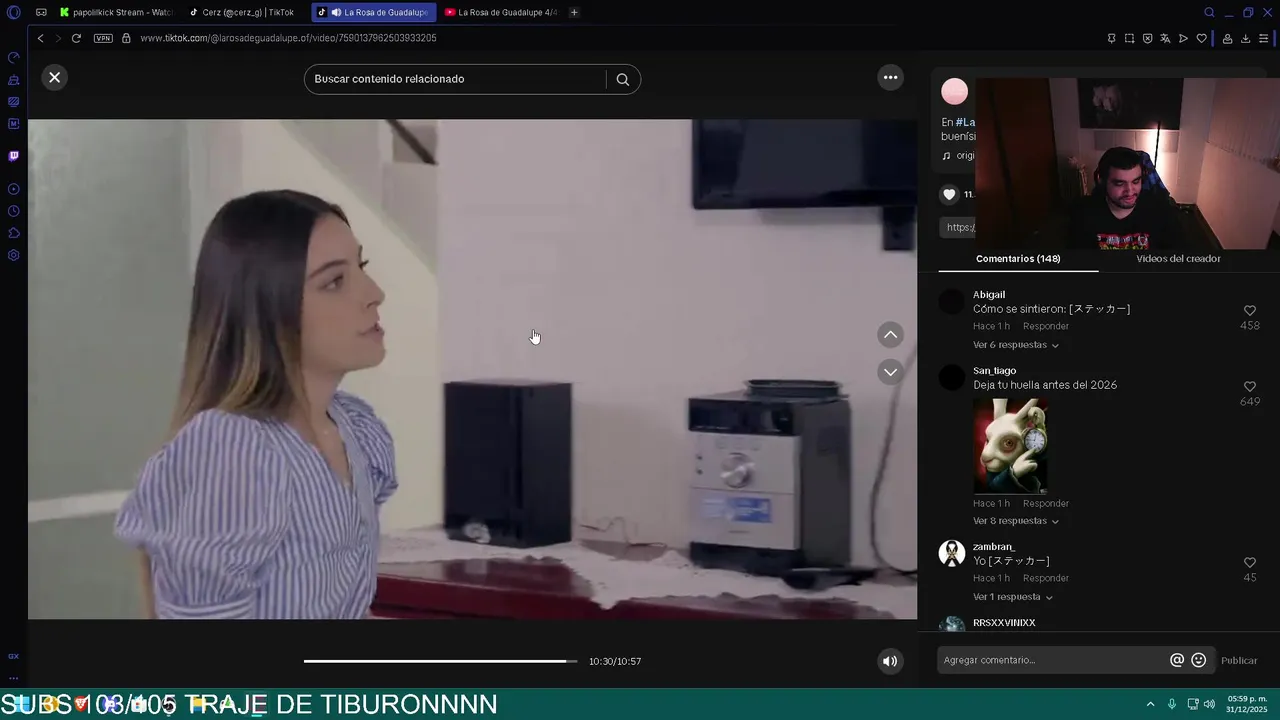Open the three-dots more options menu
This screenshot has width=1280, height=720.
[x=890, y=77]
